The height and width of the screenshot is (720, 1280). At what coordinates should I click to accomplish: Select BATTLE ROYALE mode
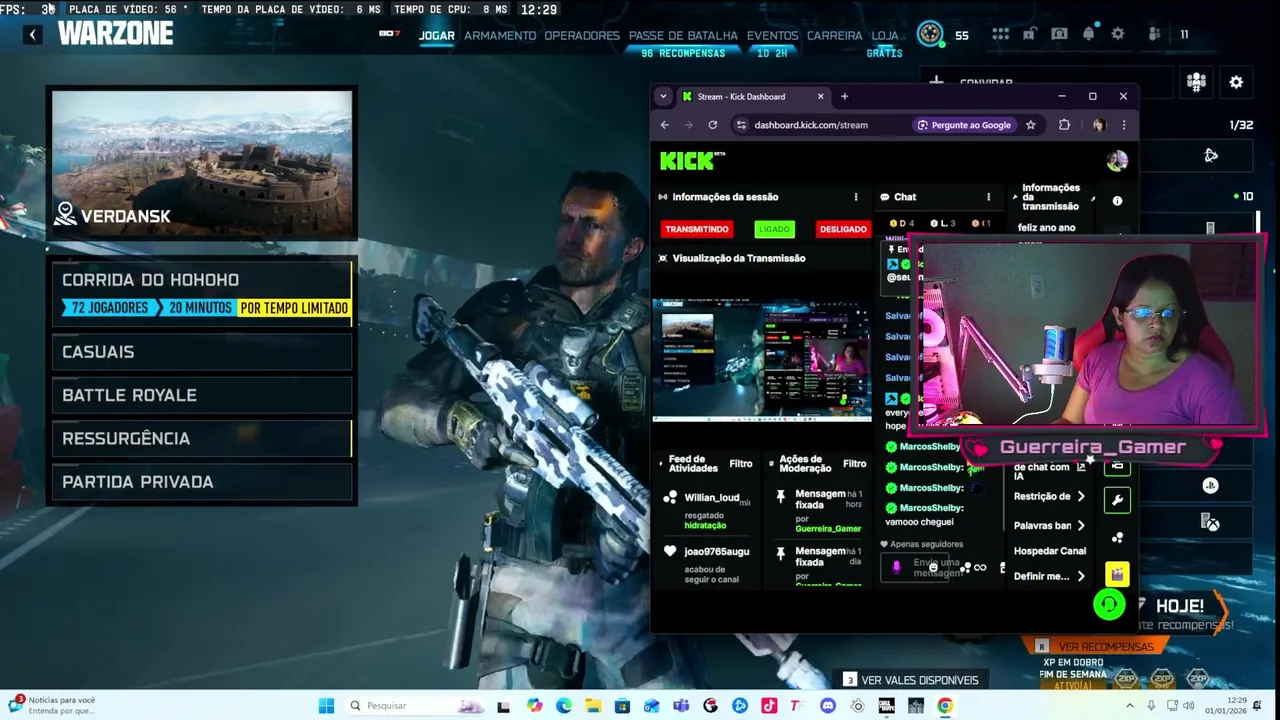tap(202, 395)
